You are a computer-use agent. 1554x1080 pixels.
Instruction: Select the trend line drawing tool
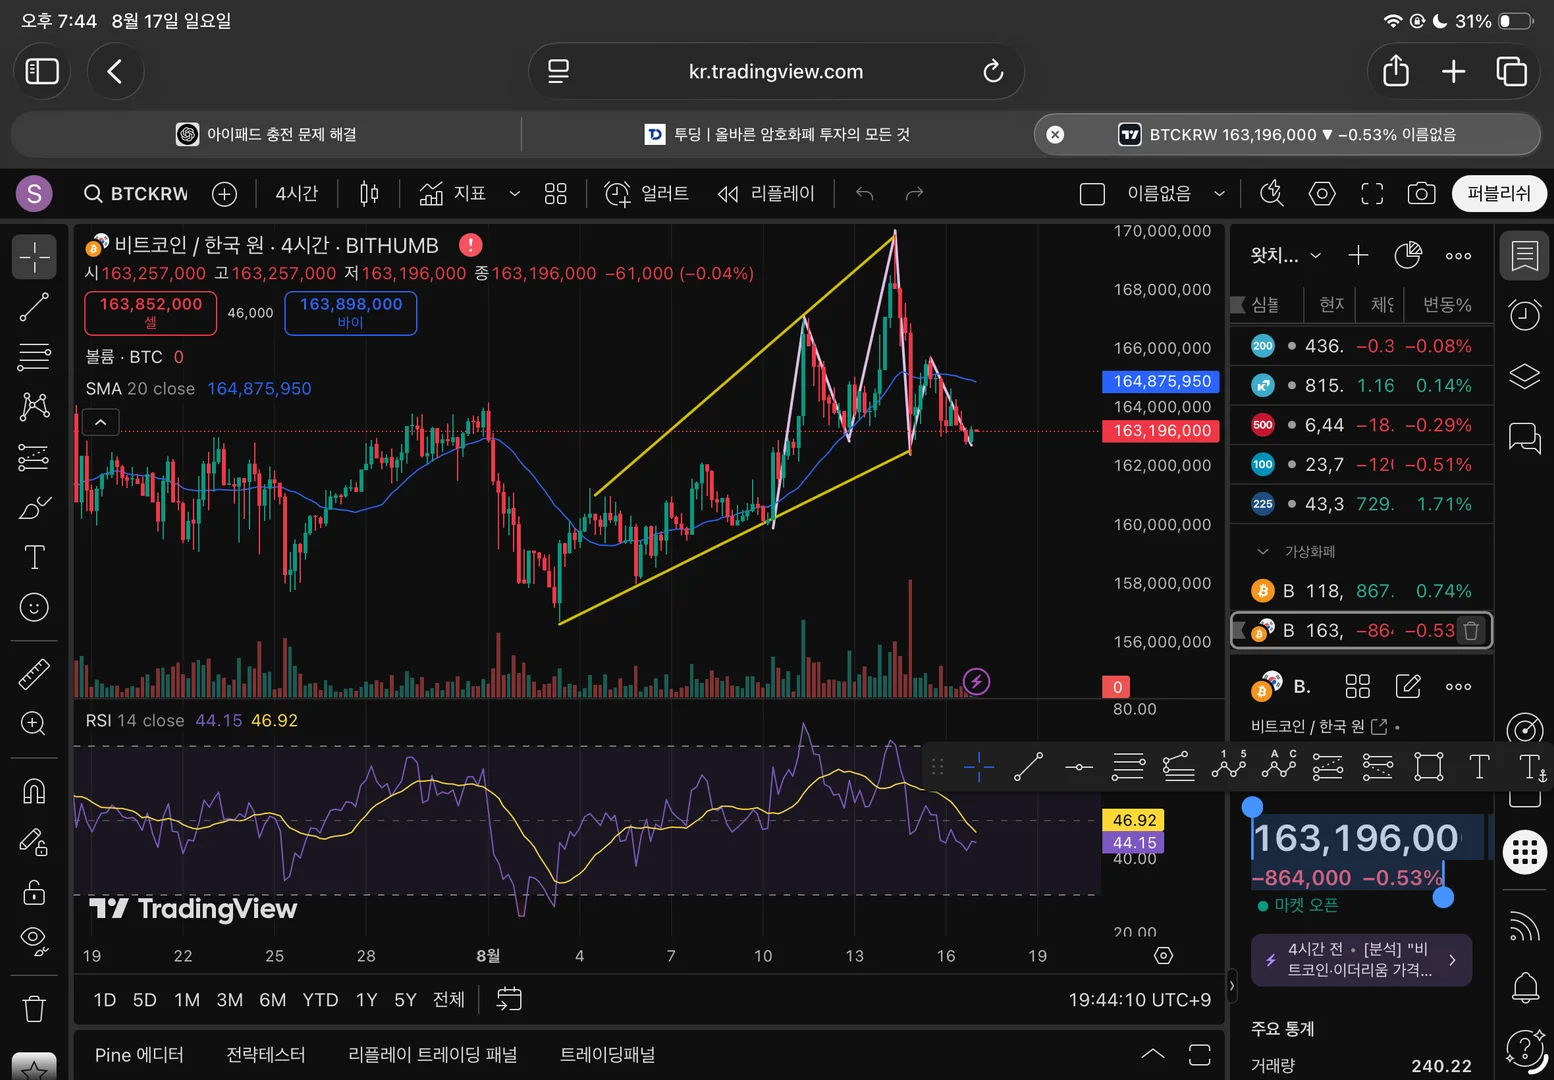tap(34, 307)
